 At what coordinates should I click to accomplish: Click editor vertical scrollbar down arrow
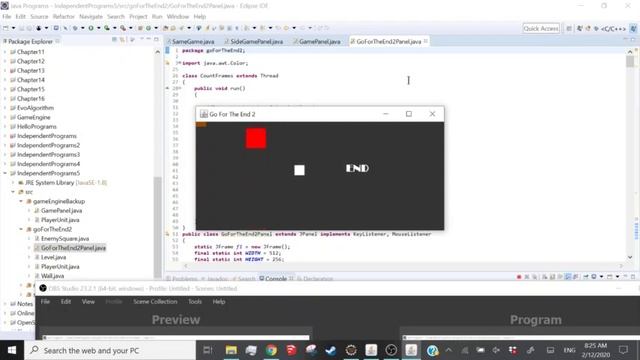point(630,257)
